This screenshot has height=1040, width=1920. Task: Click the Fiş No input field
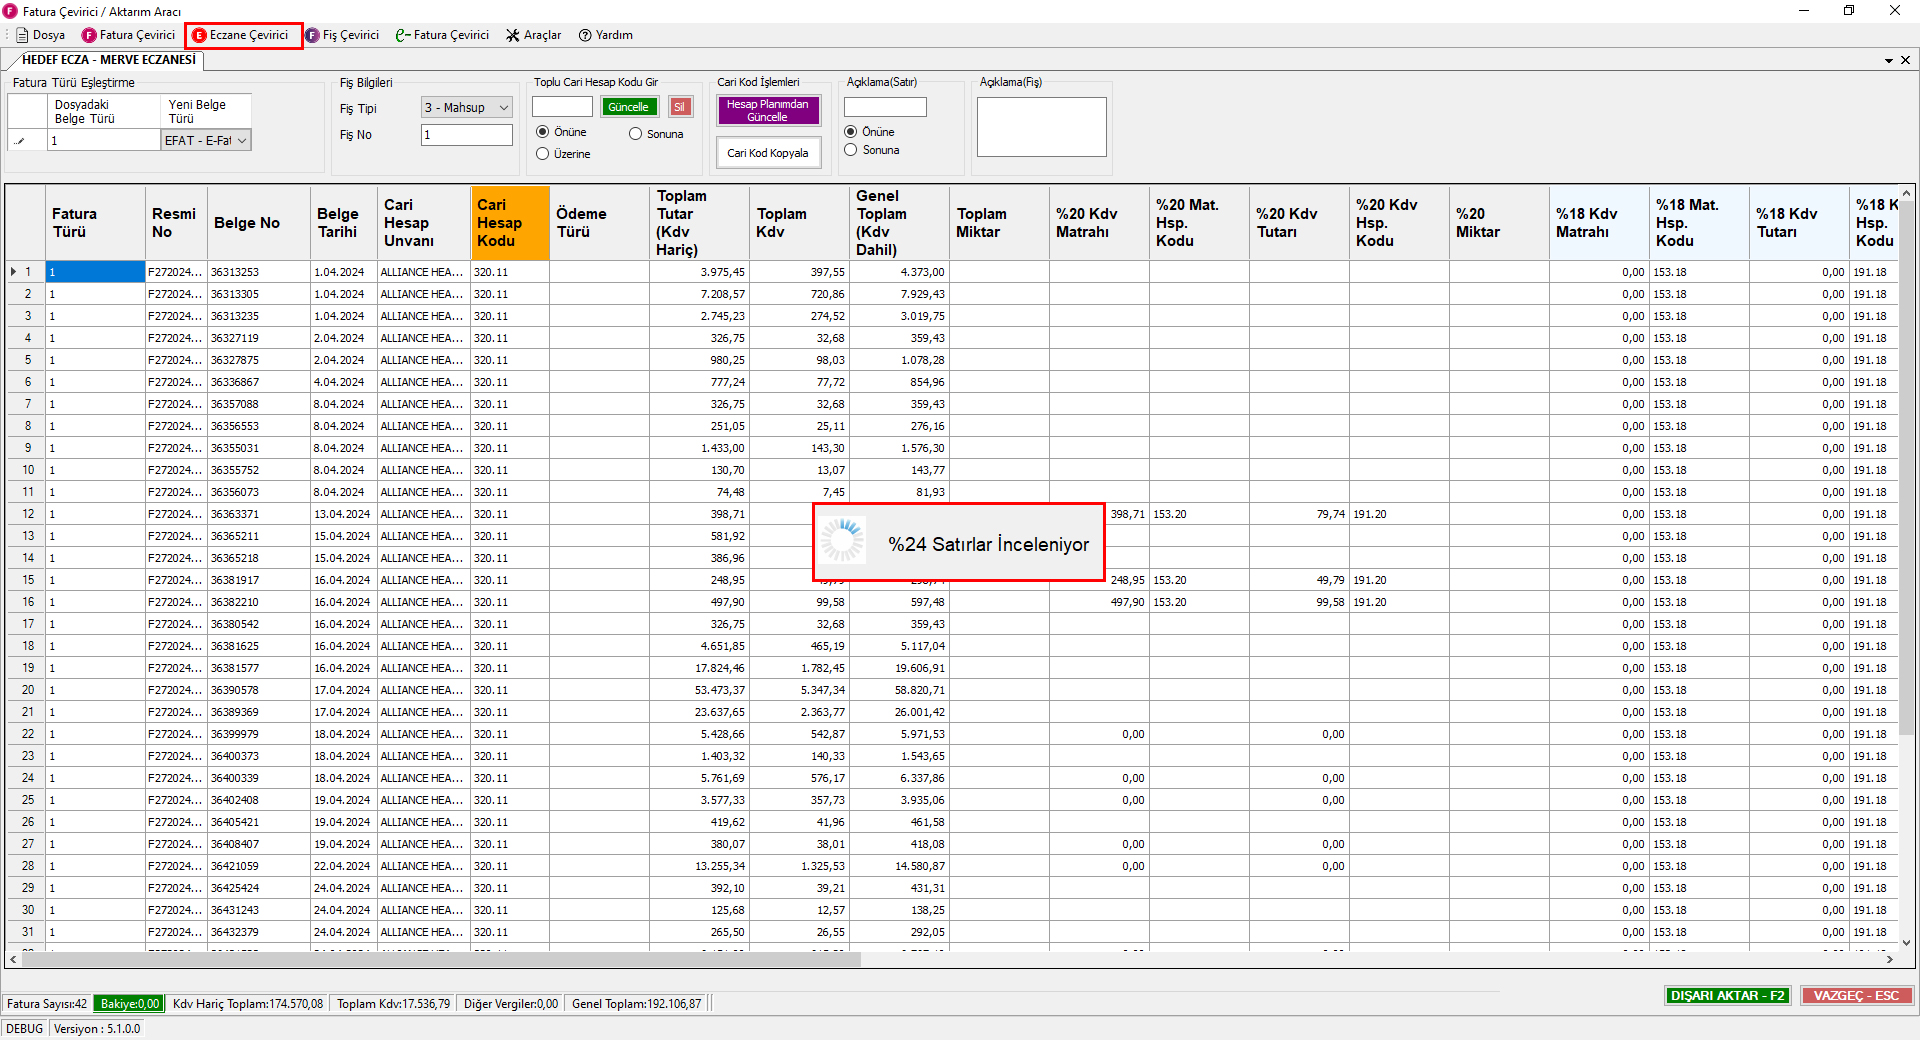point(466,135)
